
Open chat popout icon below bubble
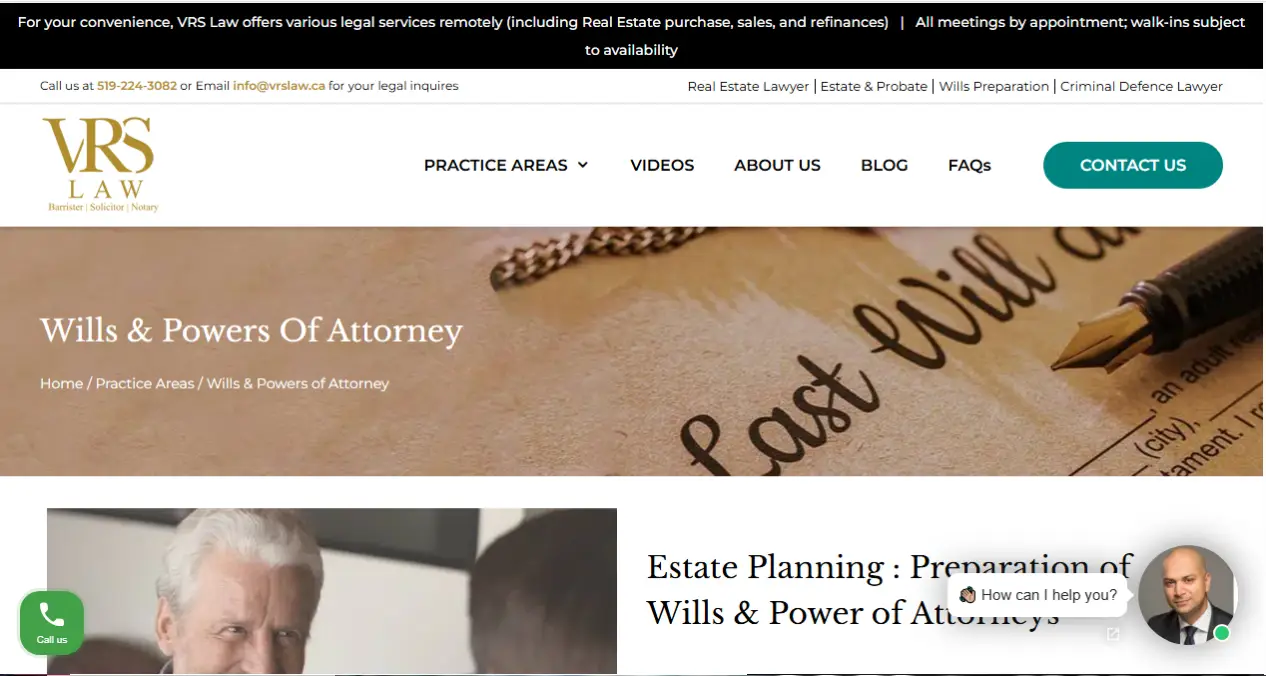click(x=1113, y=634)
